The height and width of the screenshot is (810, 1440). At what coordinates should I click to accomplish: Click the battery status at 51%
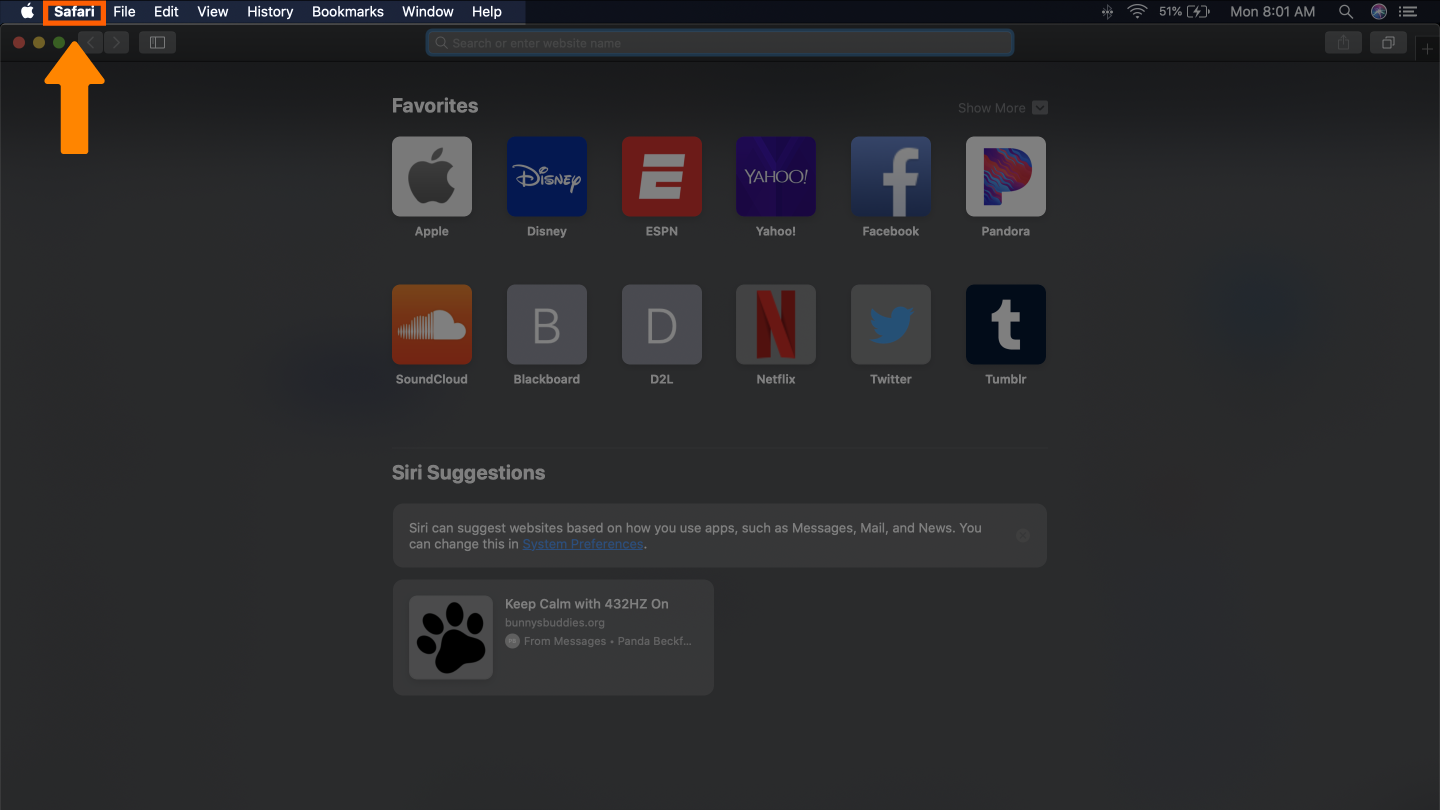coord(1184,12)
